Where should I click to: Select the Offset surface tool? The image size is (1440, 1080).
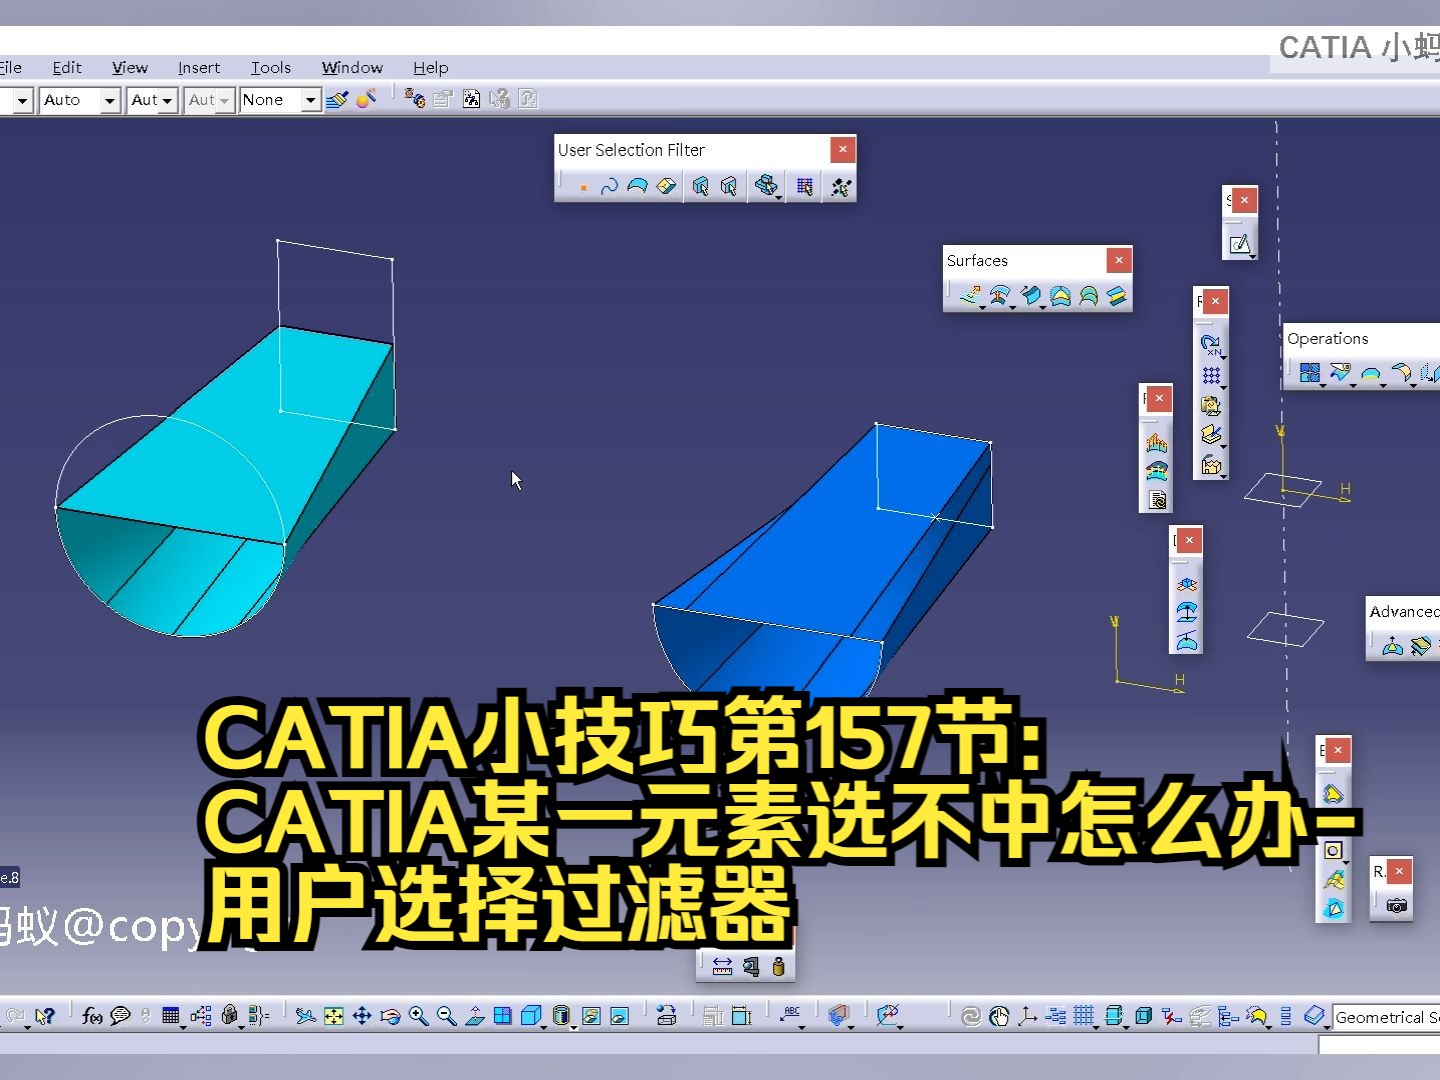point(999,295)
